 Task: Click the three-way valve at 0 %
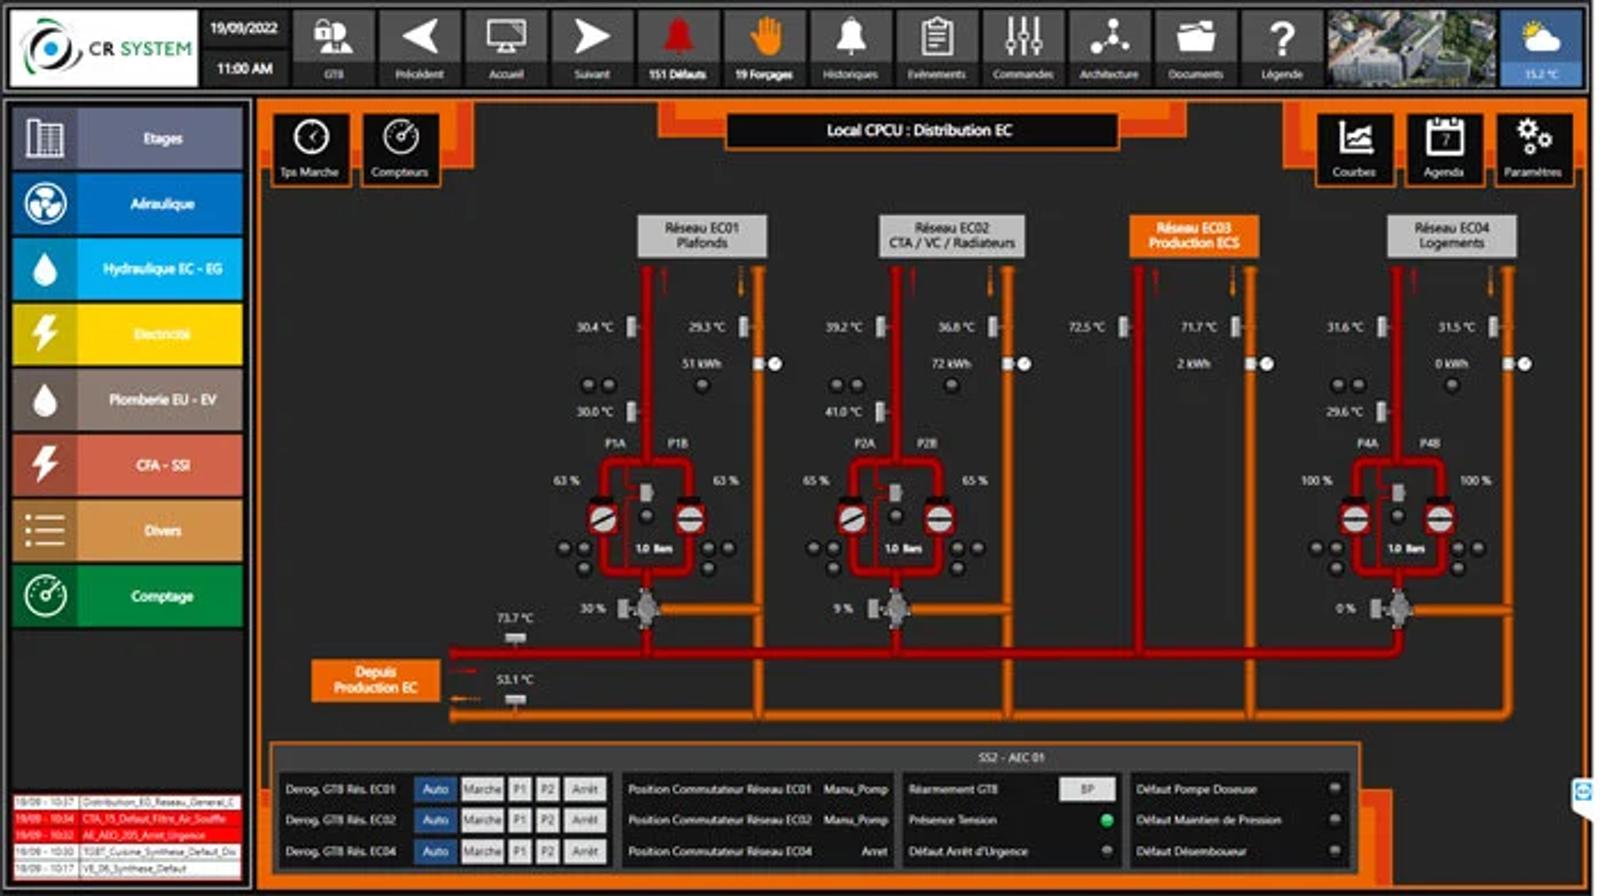click(1398, 607)
